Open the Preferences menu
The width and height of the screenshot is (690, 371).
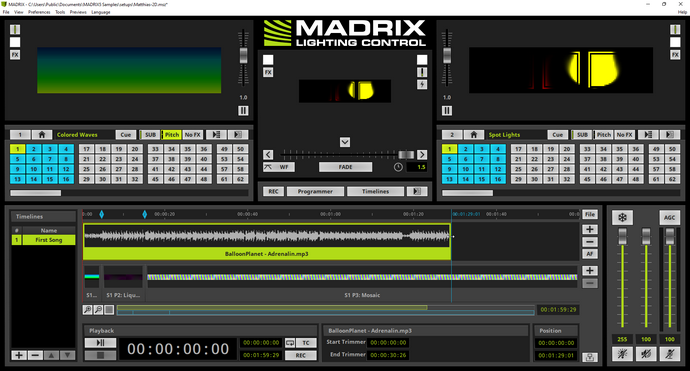tap(39, 12)
